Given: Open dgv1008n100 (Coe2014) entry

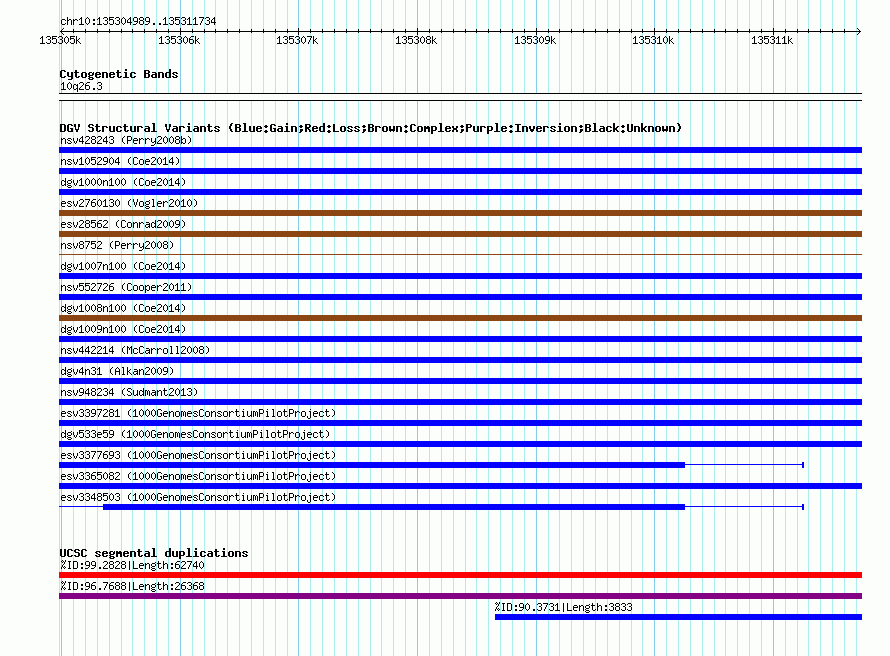Looking at the screenshot, I should click(x=123, y=308).
